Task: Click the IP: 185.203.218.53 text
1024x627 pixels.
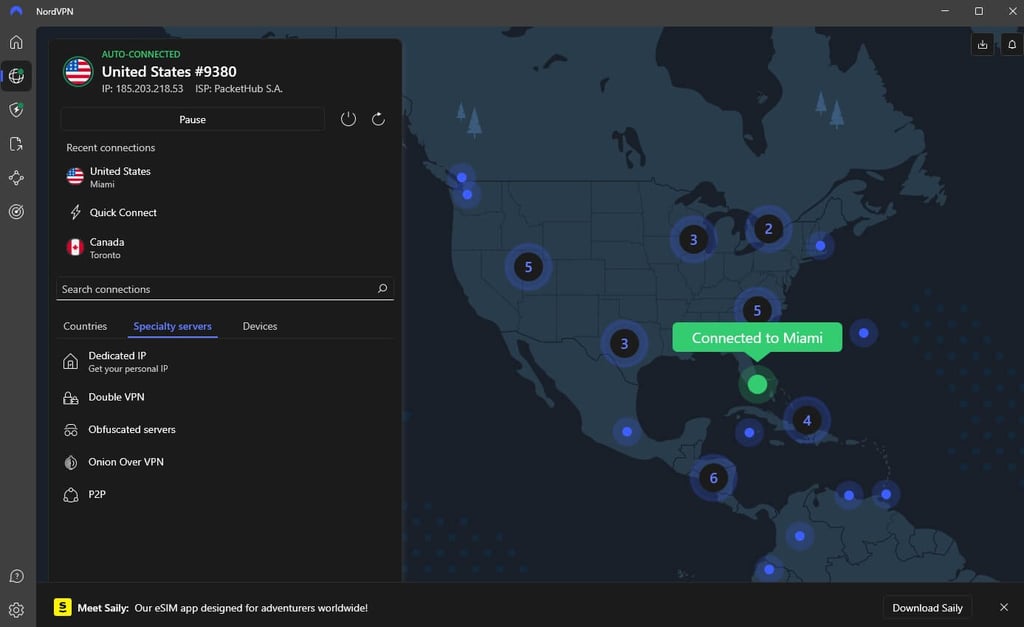Action: coord(142,89)
